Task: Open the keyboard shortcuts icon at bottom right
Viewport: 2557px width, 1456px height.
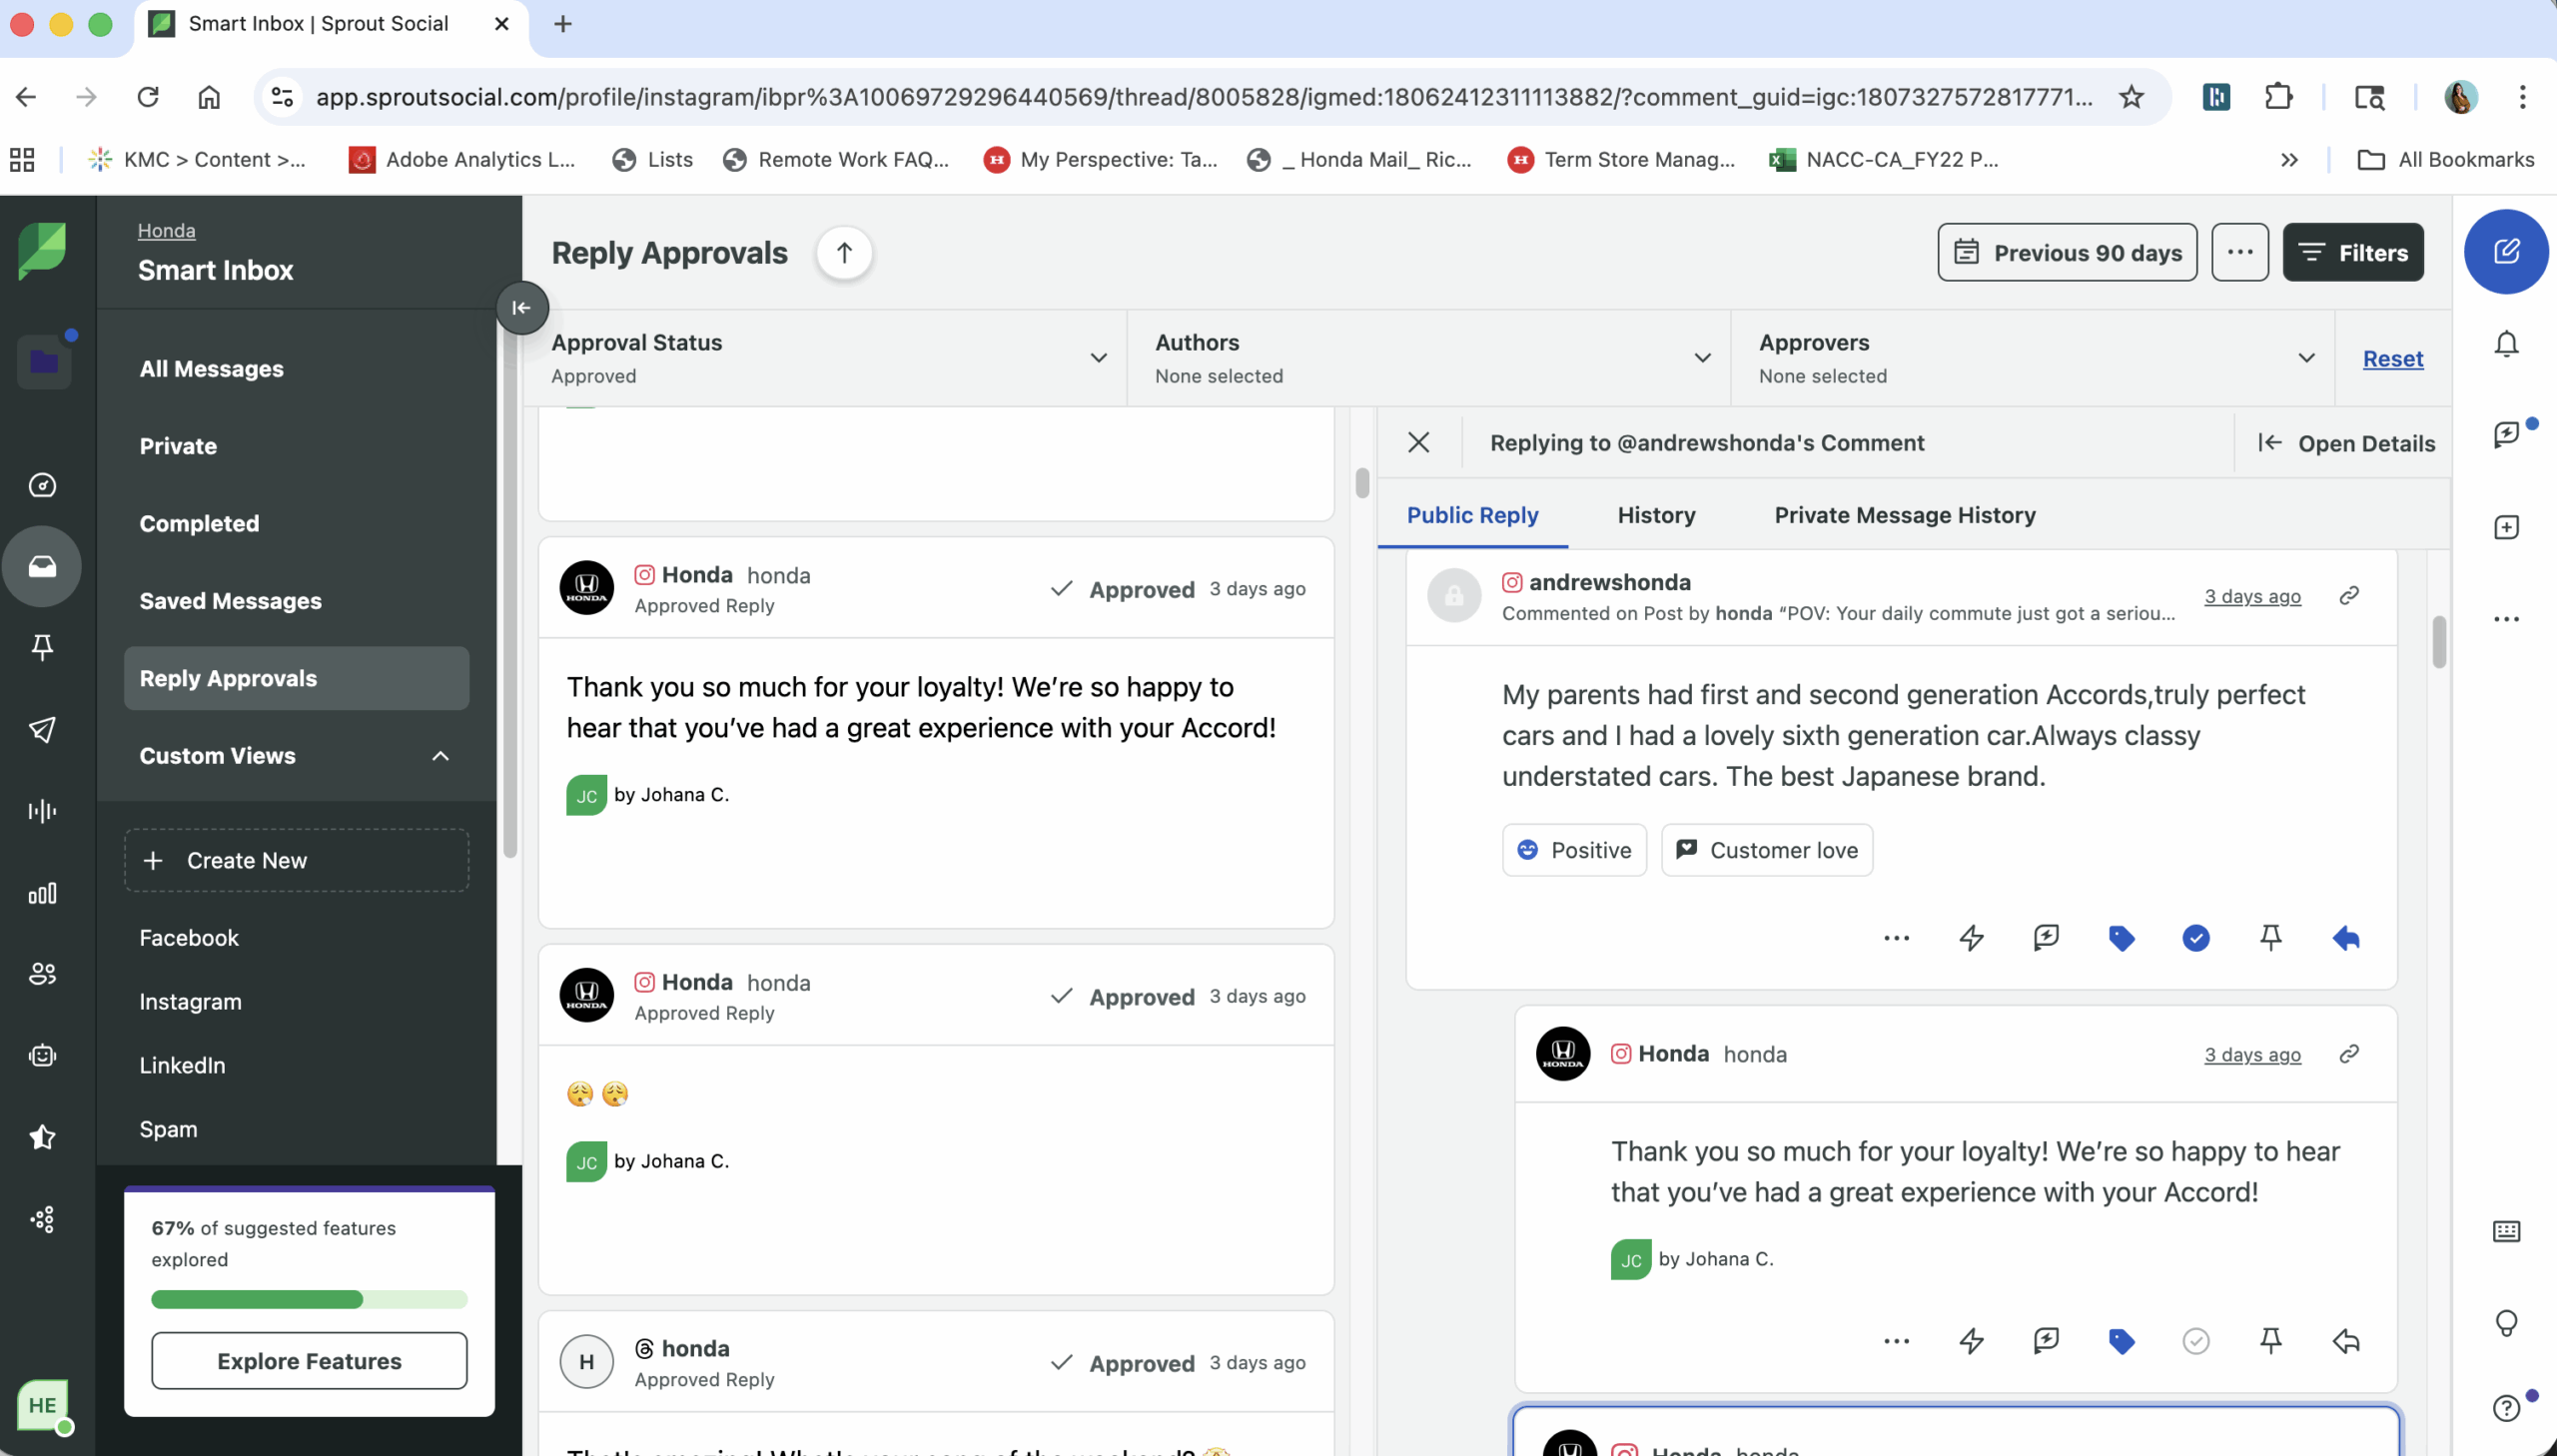Action: point(2506,1231)
